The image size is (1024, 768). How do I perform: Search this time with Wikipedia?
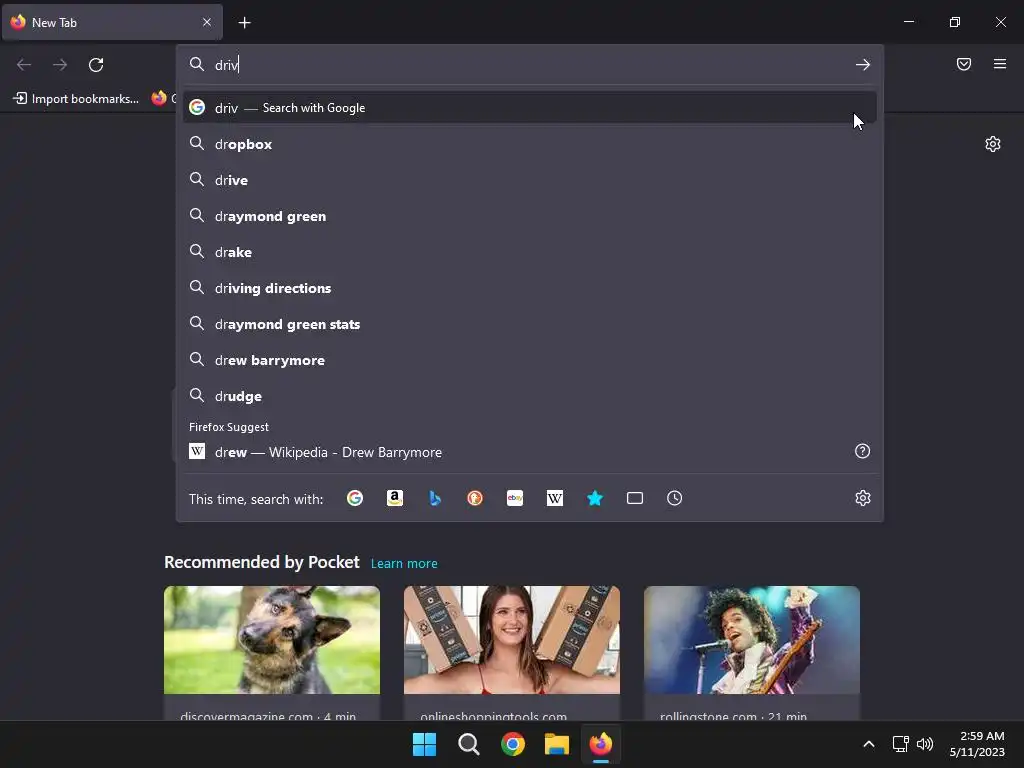click(x=554, y=498)
